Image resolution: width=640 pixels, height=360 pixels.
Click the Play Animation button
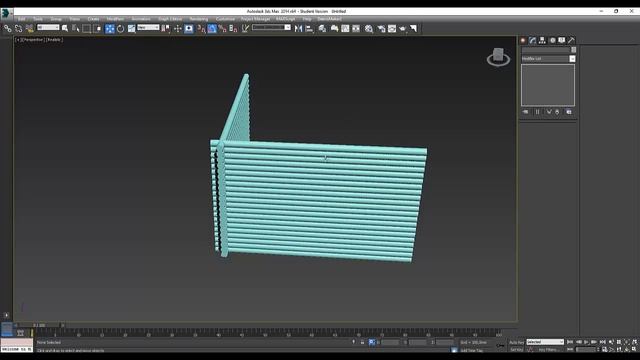click(x=586, y=342)
